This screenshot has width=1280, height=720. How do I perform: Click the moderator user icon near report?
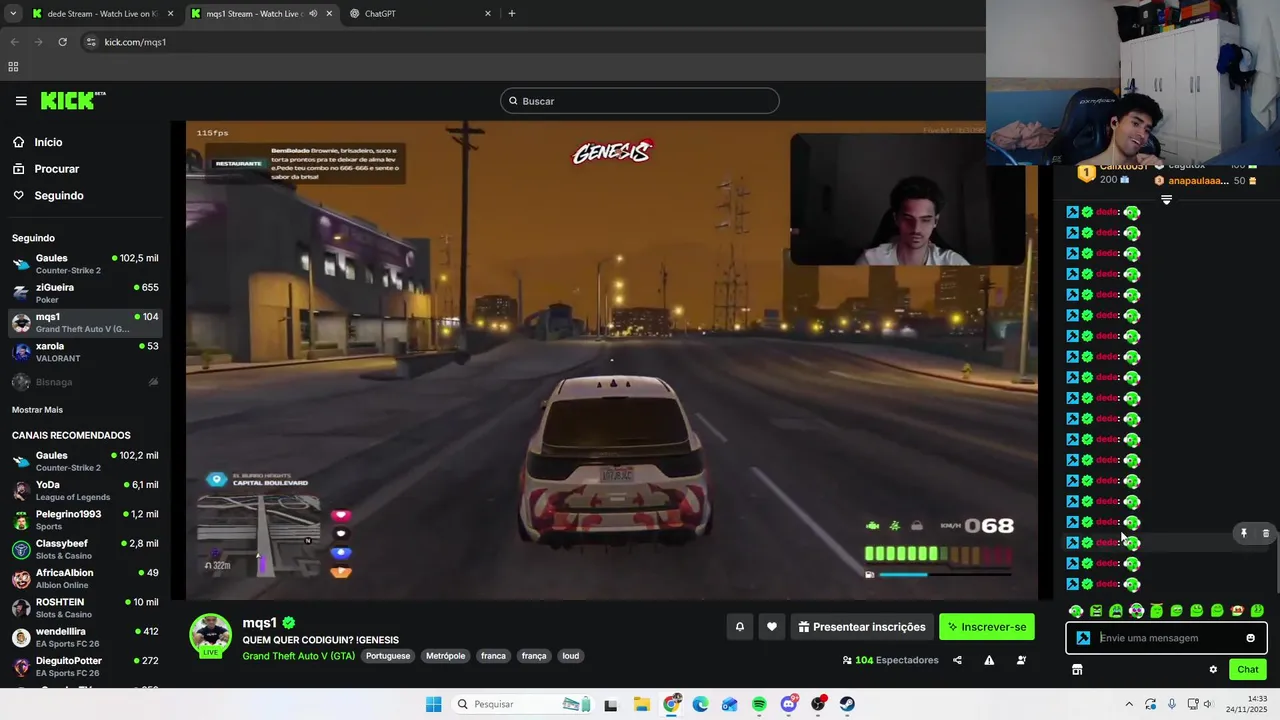point(1021,660)
